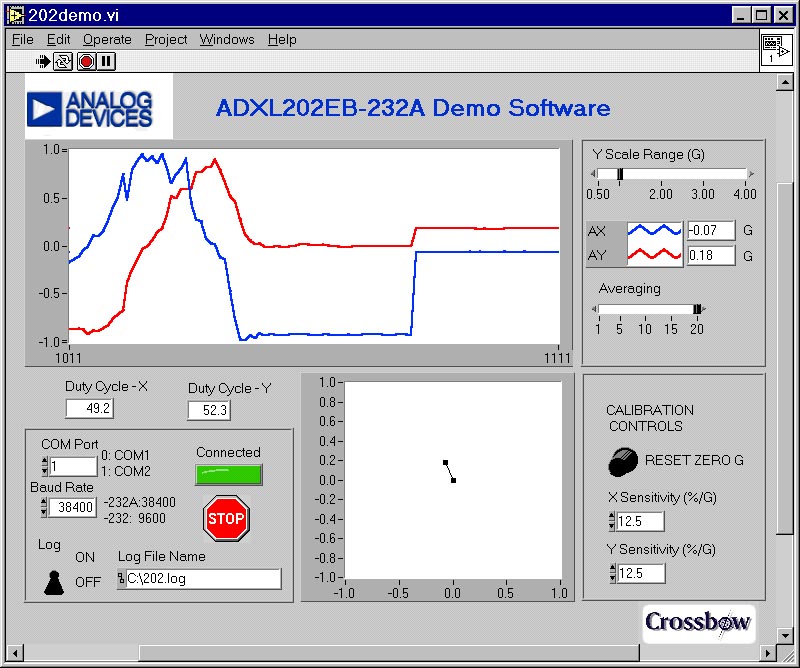800x668 pixels.
Task: Click the COM Port stepper arrows
Action: pyautogui.click(x=44, y=467)
